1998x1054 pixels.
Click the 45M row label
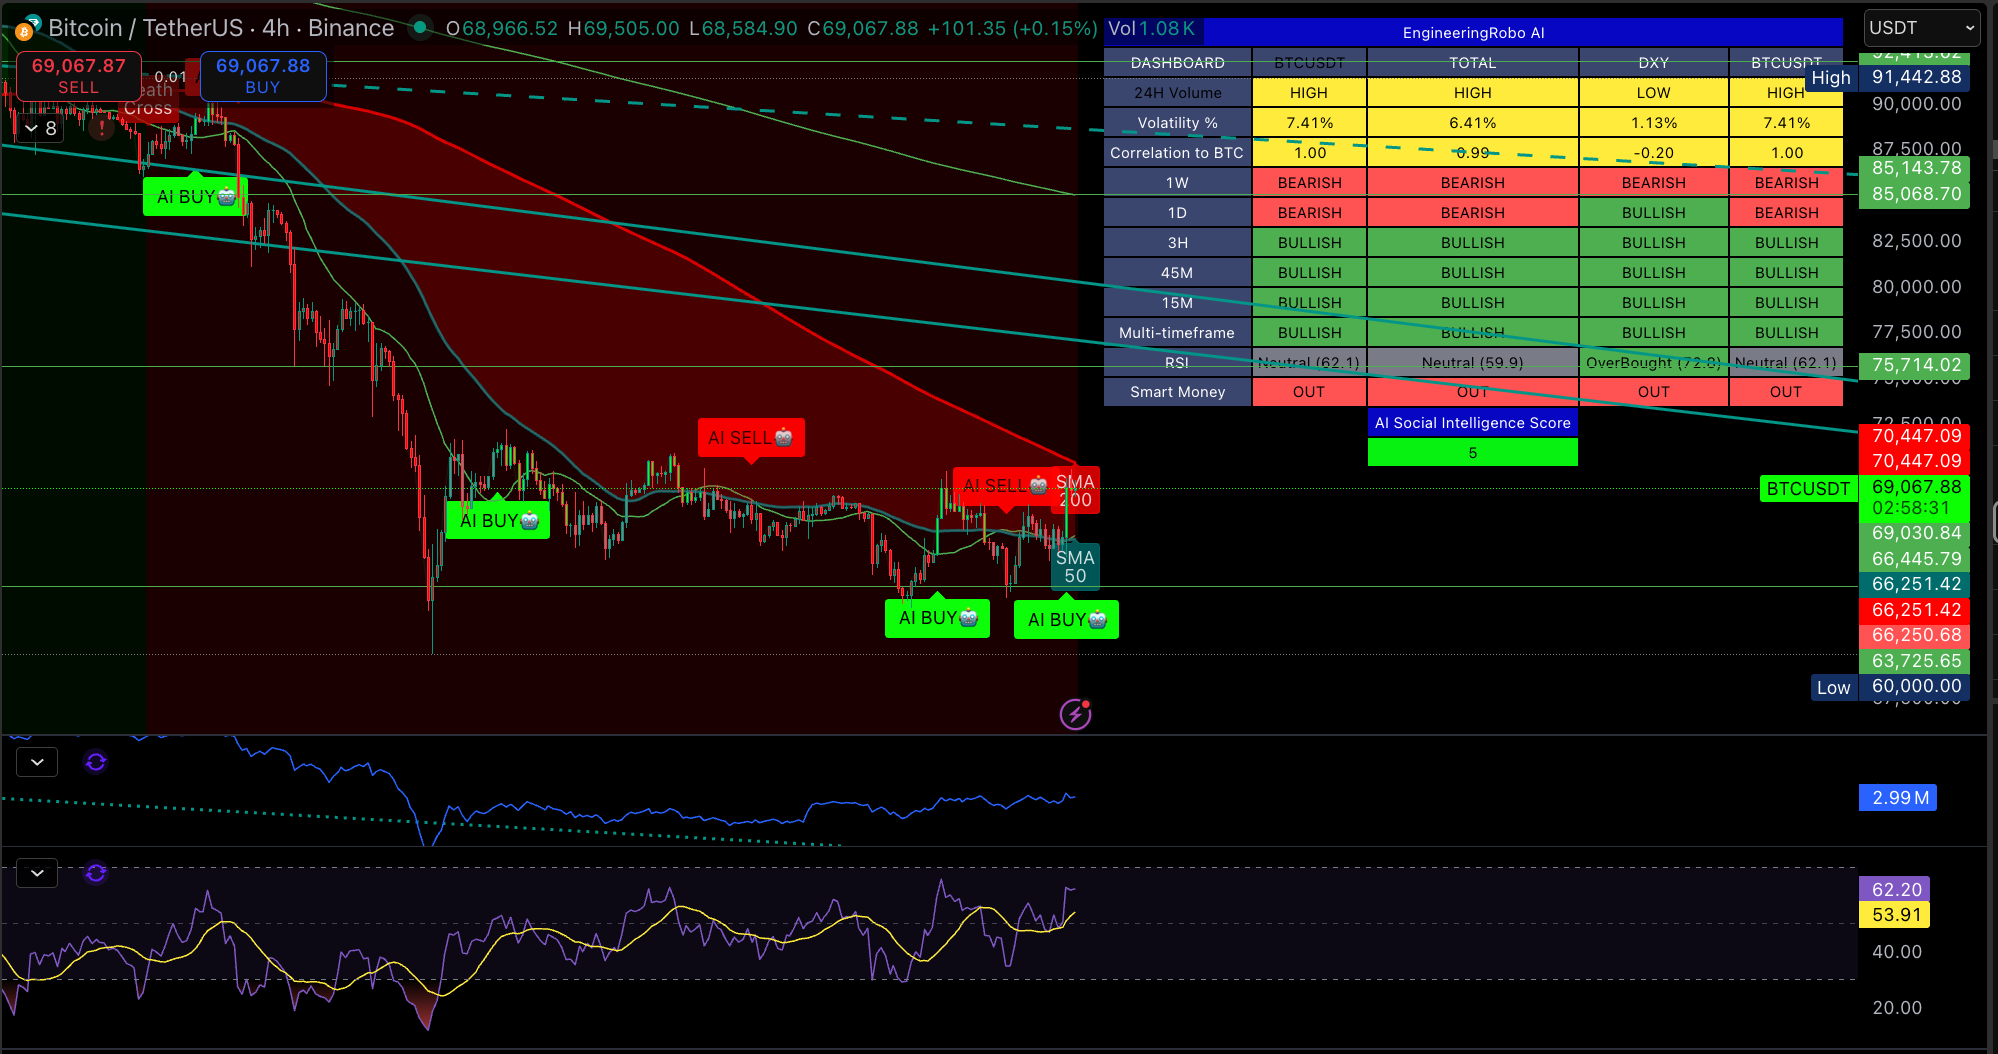pos(1177,272)
